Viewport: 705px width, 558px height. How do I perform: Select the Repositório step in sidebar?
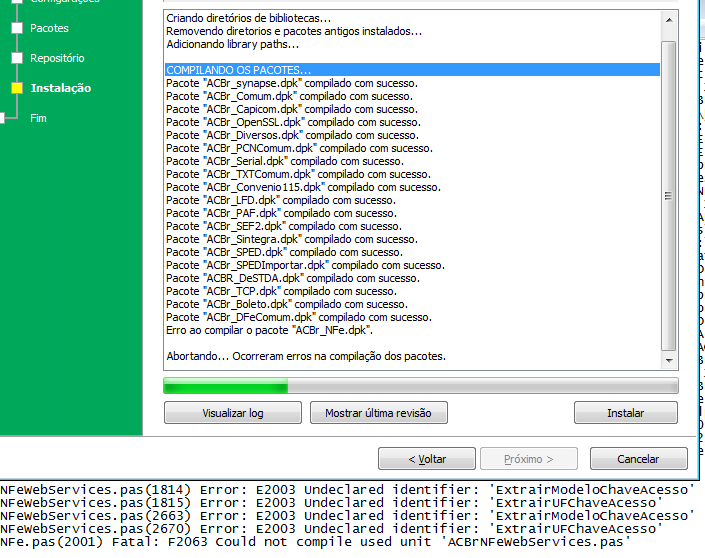(57, 58)
